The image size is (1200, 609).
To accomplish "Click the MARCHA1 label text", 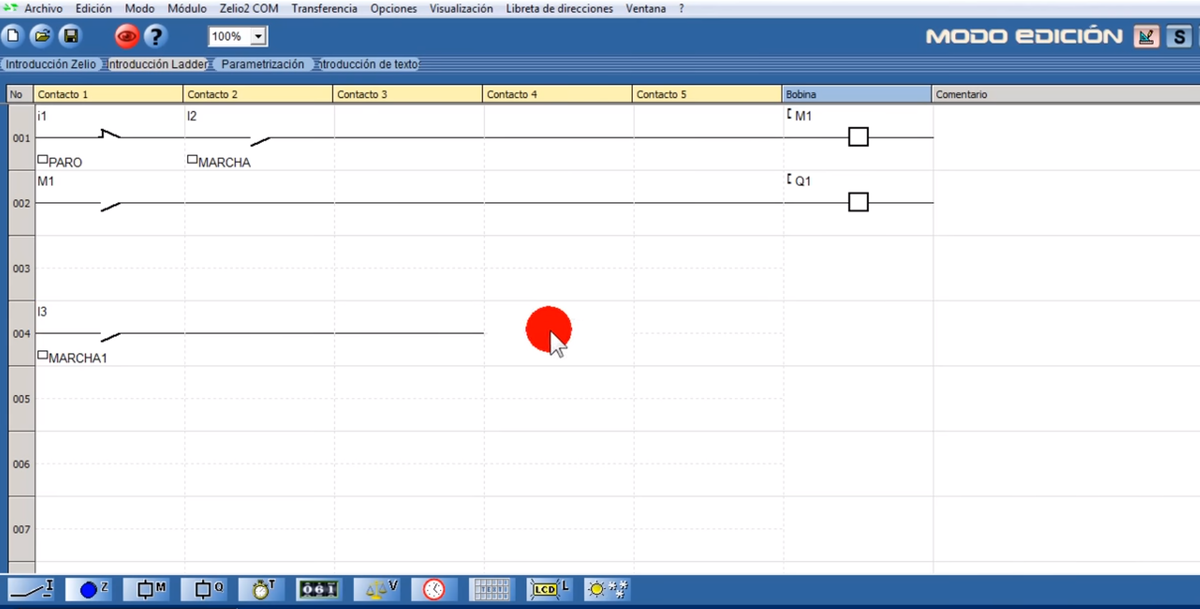I will pos(77,357).
